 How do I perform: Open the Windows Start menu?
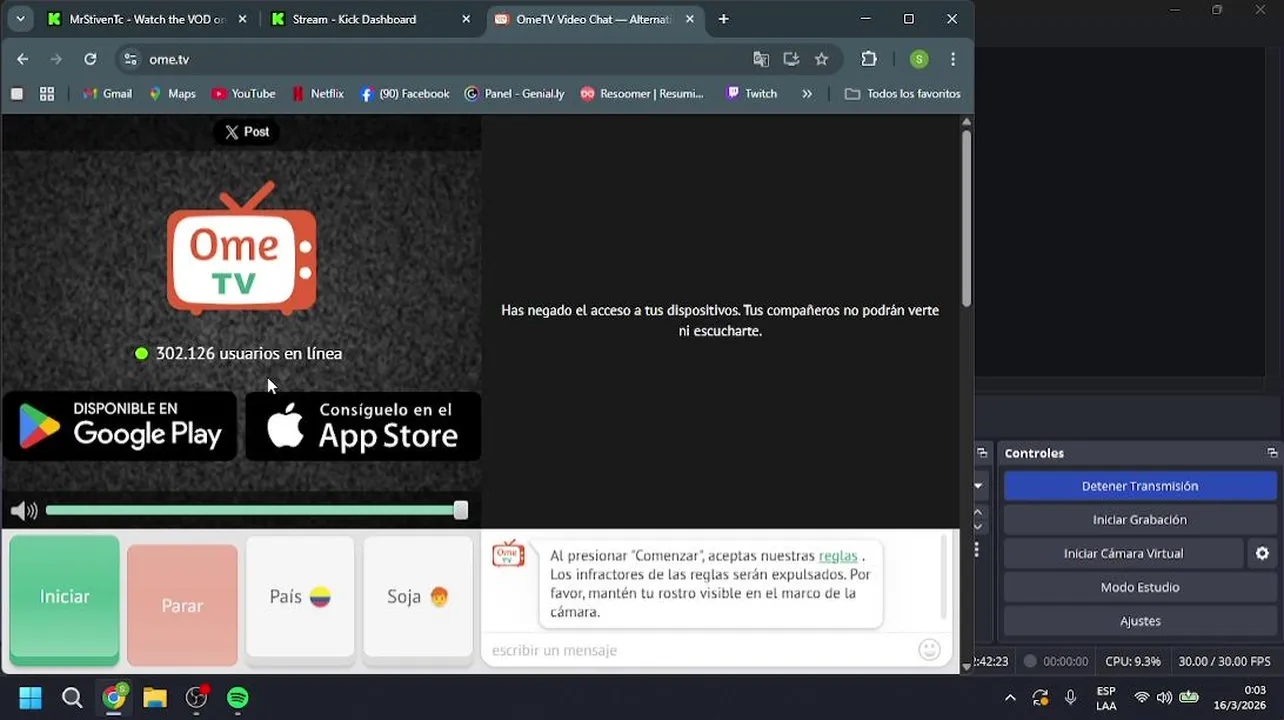31,697
